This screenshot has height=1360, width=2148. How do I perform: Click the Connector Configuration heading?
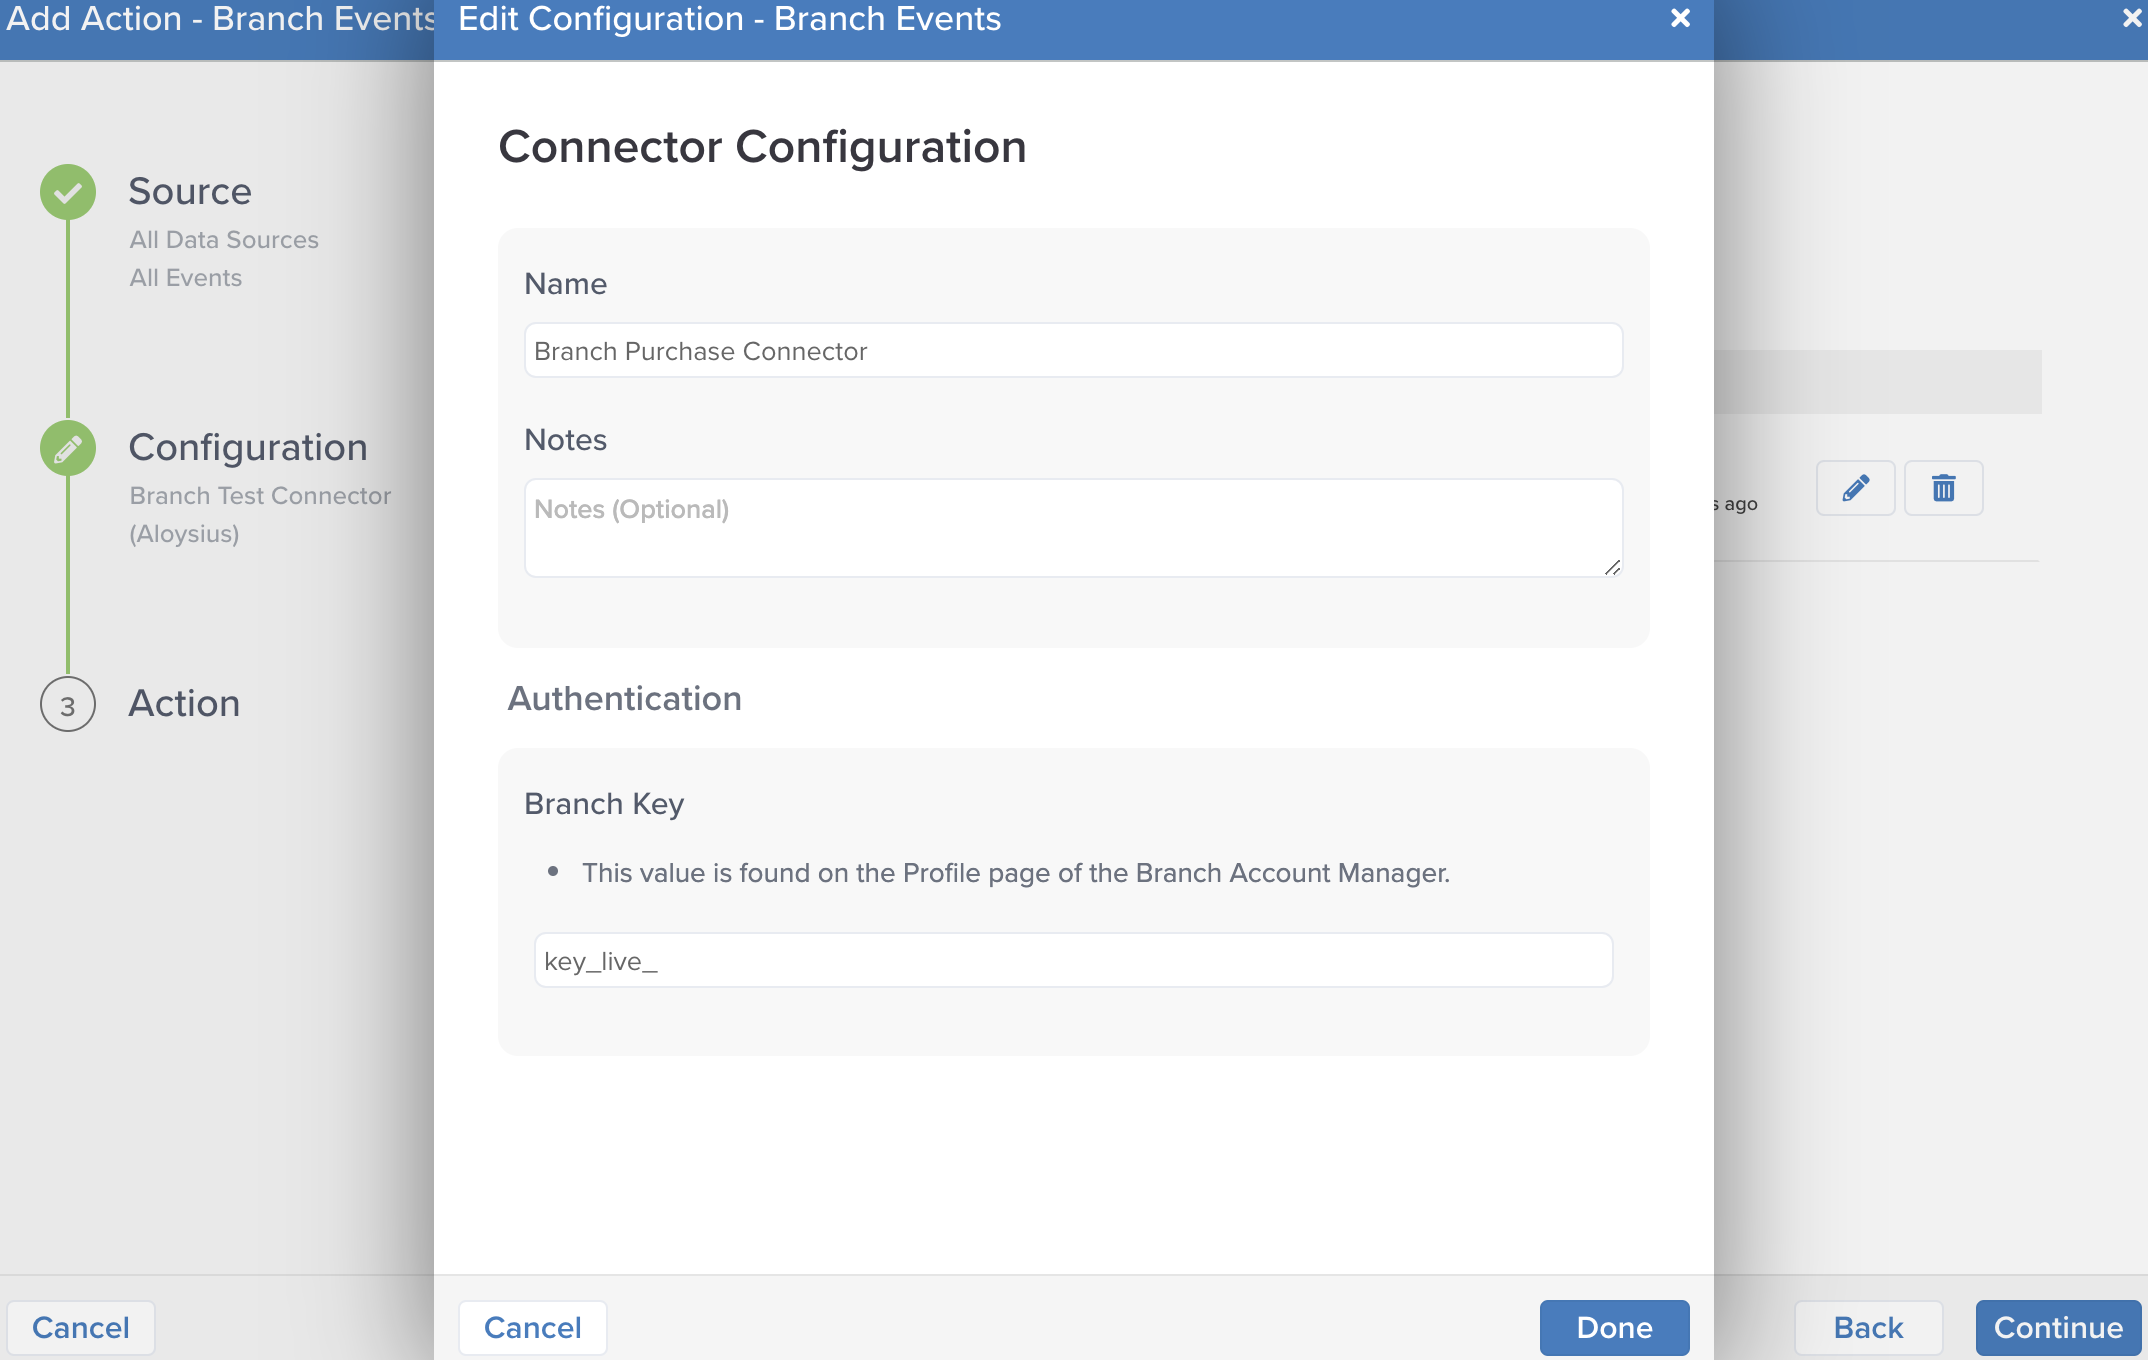click(x=762, y=147)
